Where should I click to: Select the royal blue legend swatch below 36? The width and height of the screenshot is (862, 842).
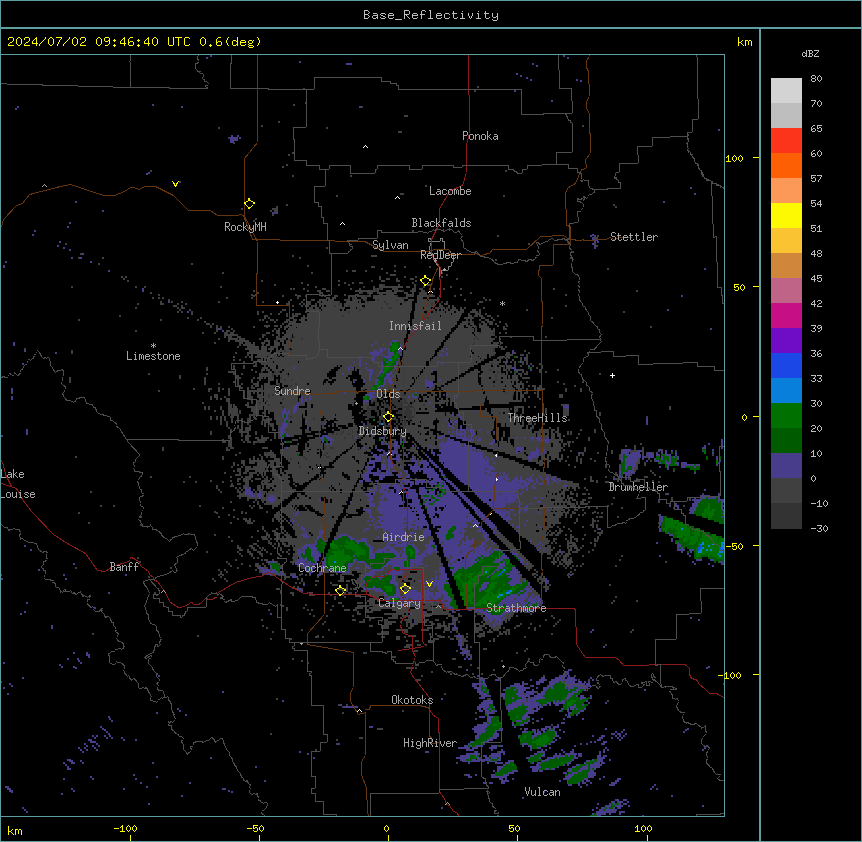[x=786, y=365]
